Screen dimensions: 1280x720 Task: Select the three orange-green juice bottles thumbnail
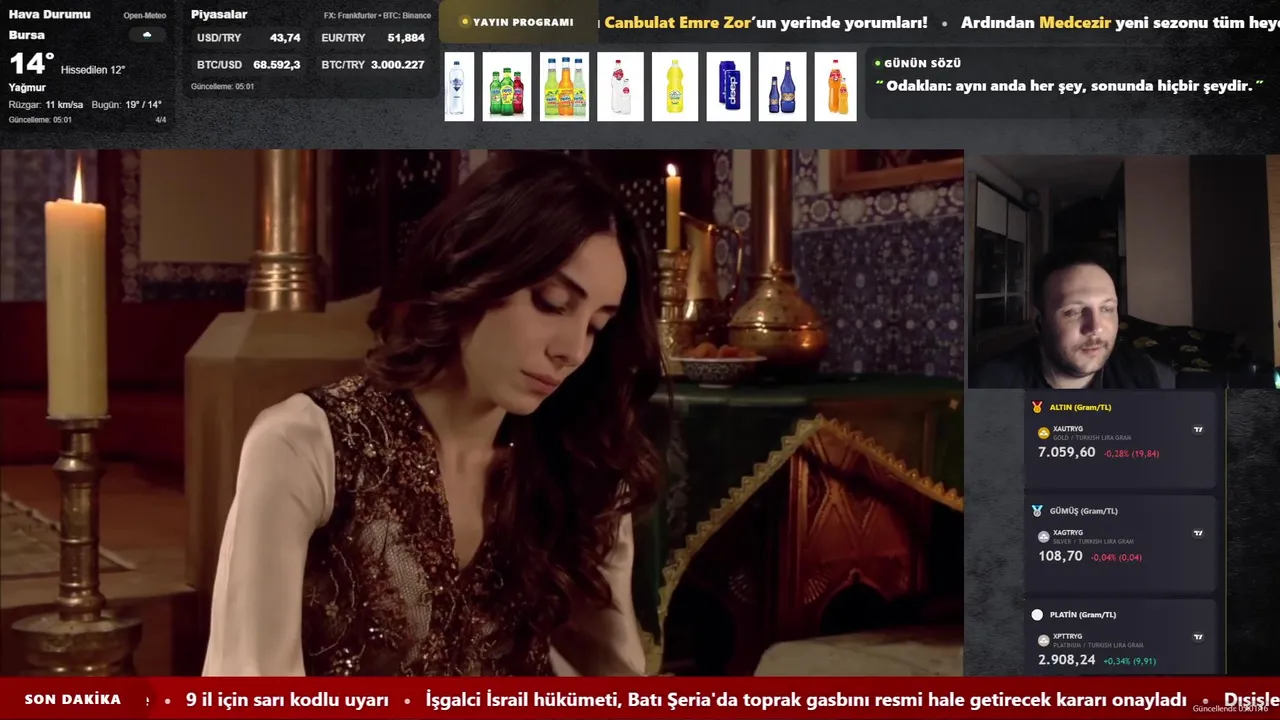pos(564,87)
